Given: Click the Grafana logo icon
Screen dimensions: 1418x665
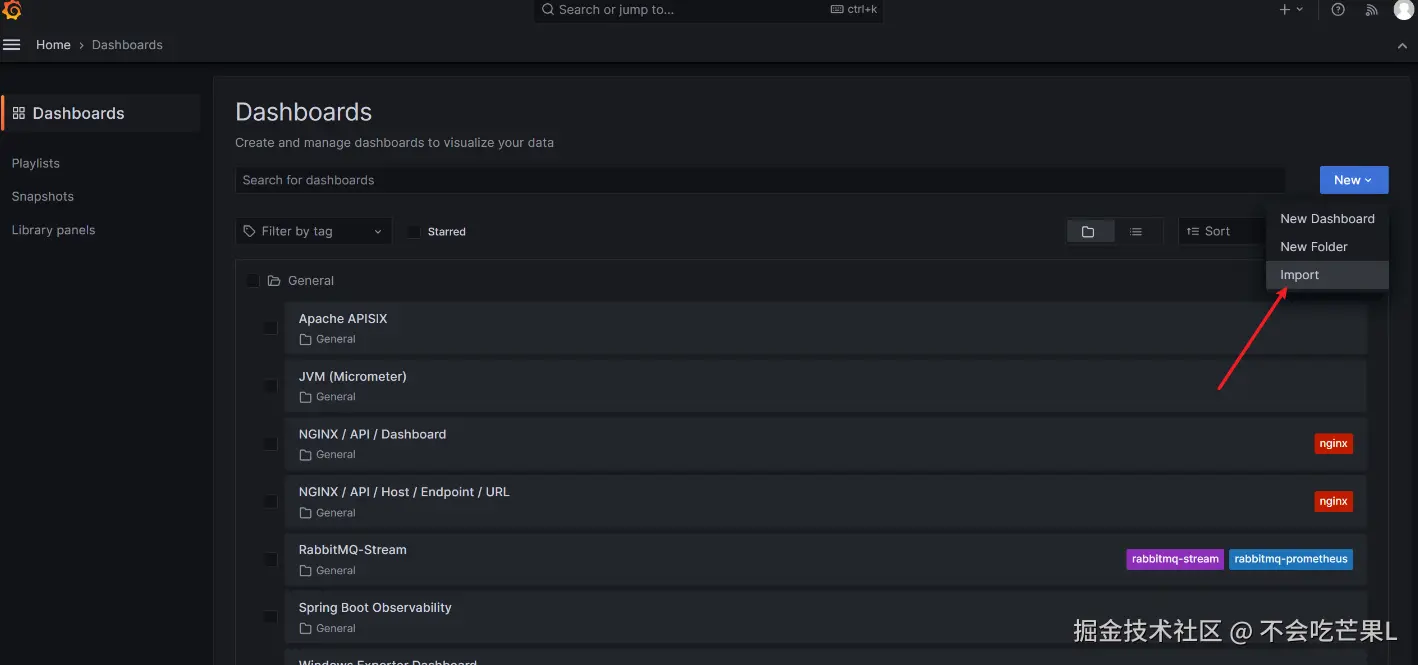Looking at the screenshot, I should [12, 10].
